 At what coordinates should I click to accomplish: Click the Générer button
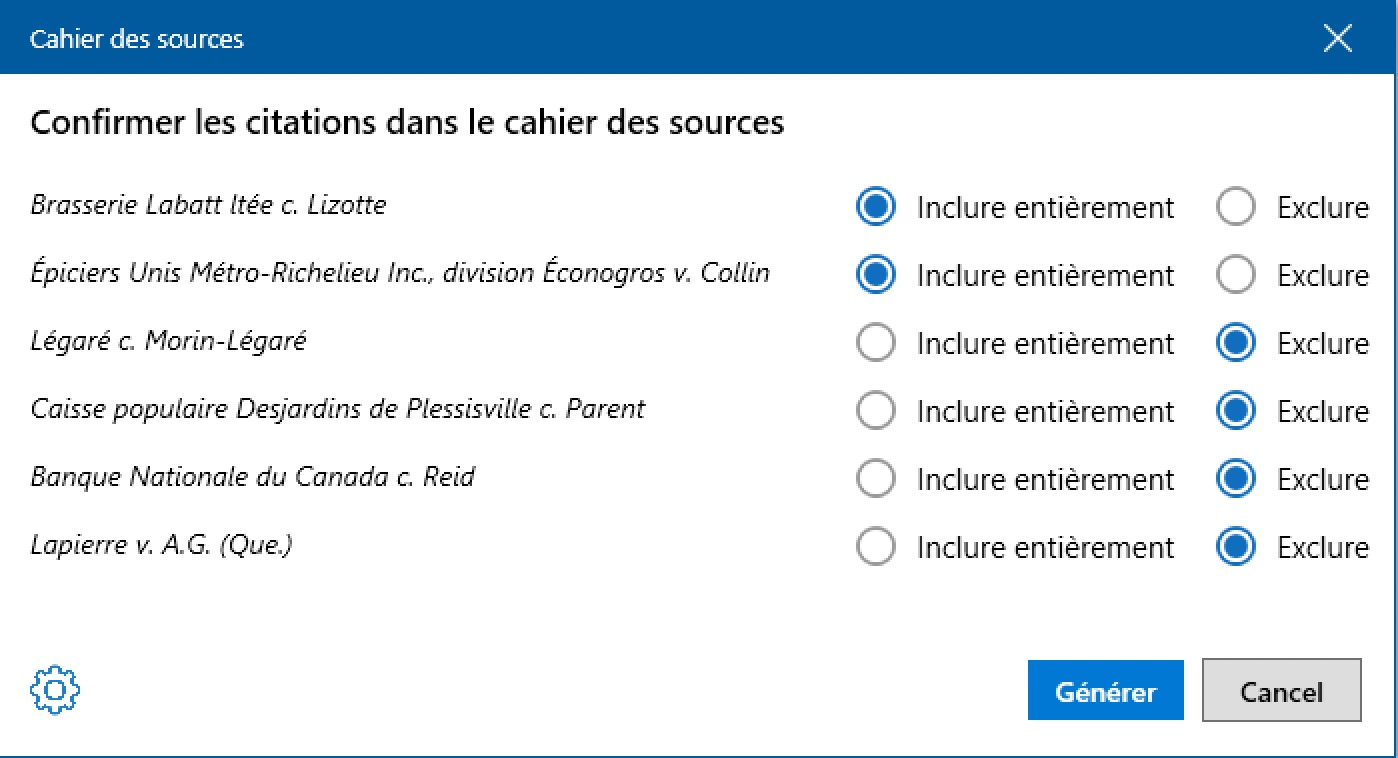[x=1105, y=691]
